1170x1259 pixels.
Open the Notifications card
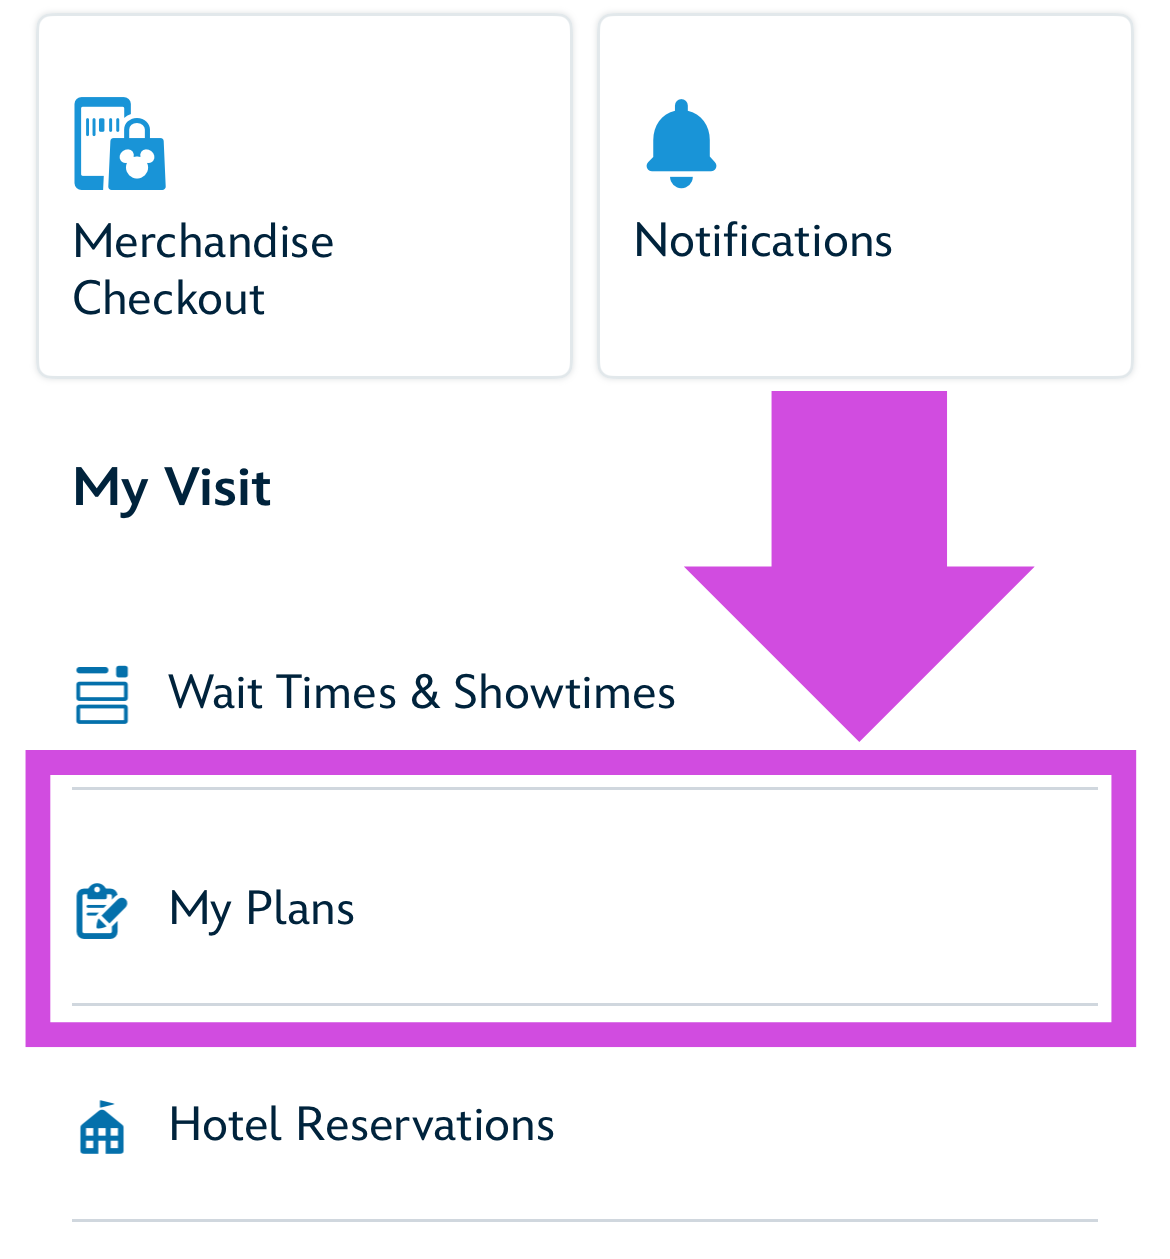[x=865, y=195]
